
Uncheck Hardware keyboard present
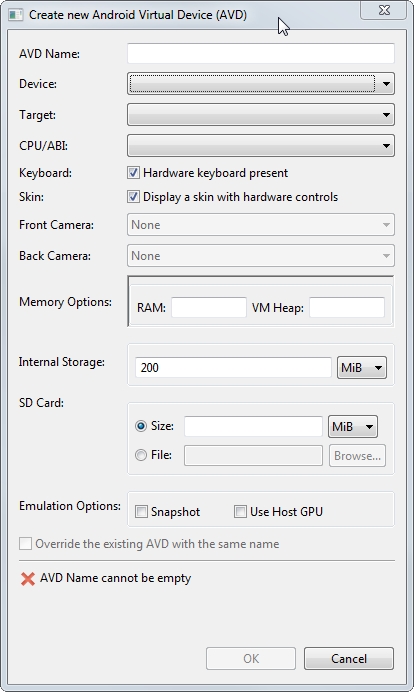coord(133,173)
